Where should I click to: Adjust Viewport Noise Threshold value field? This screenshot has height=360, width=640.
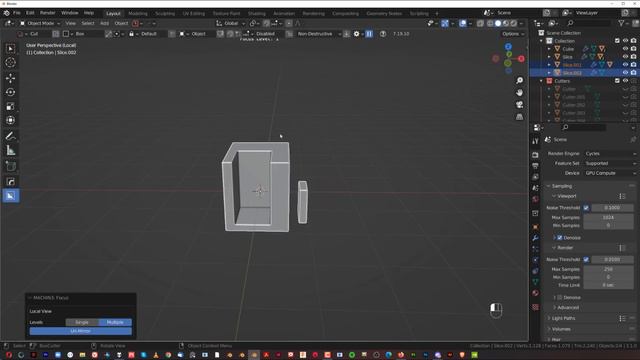[612, 208]
